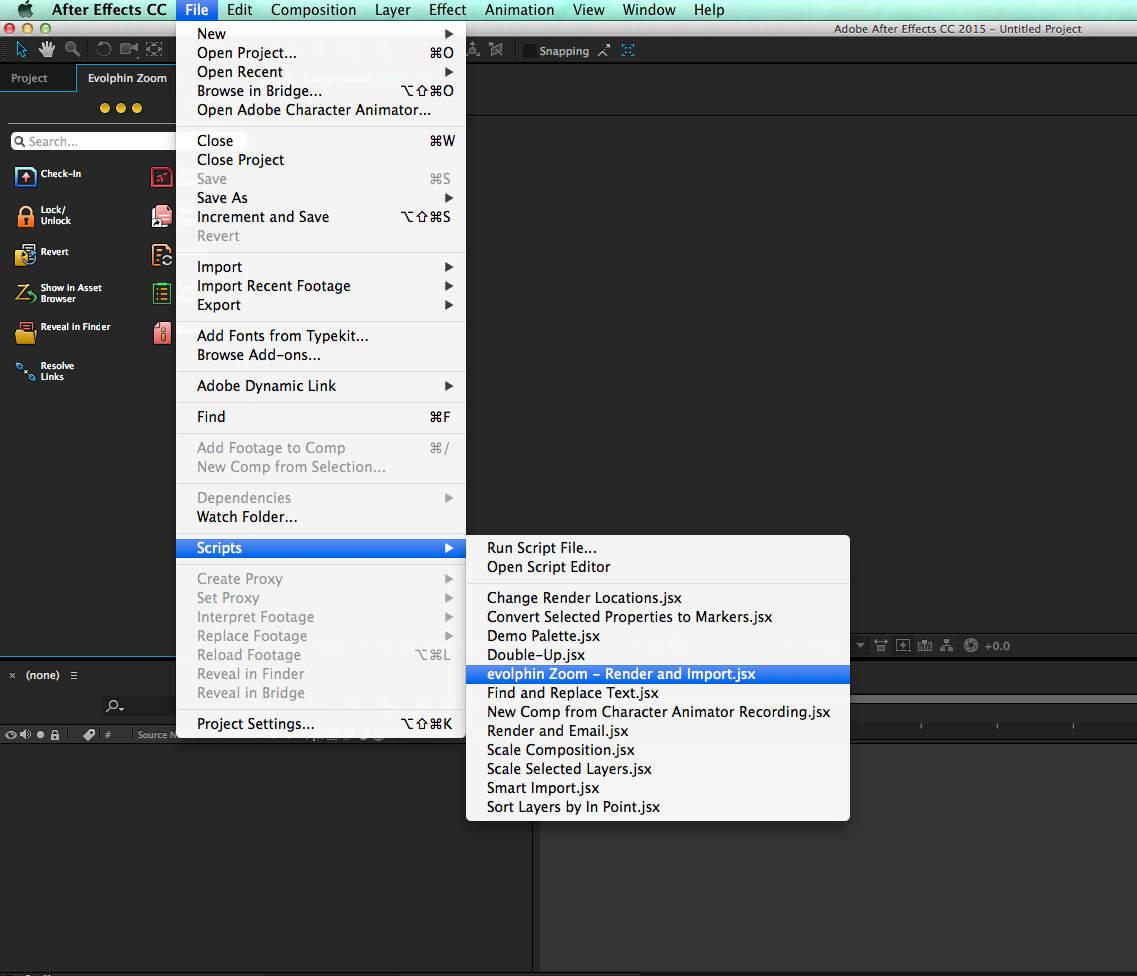Click the snap-to-edges extension icon beside Snapping

pyautogui.click(x=604, y=51)
